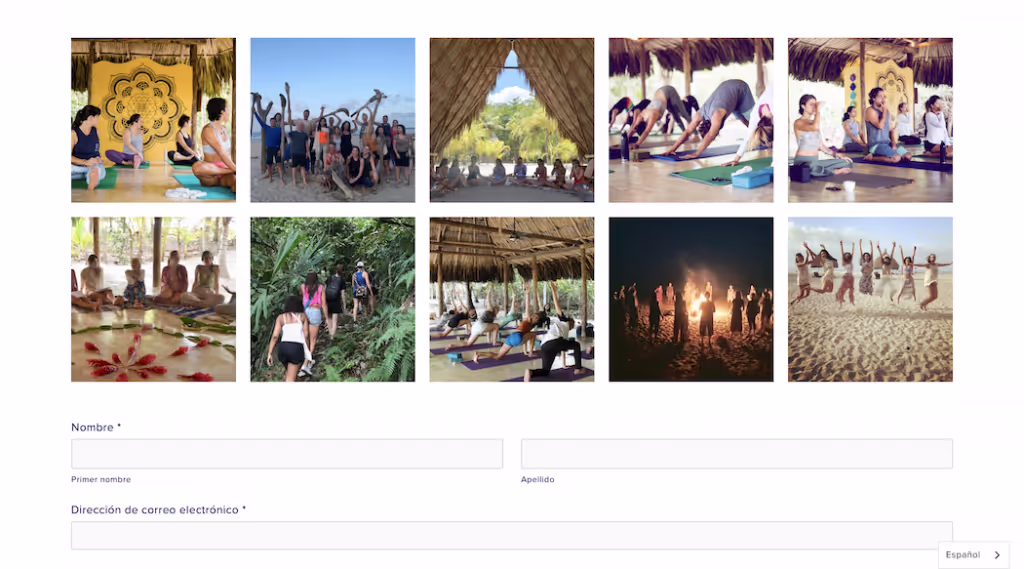Expand the Español language selector
Image resolution: width=1024 pixels, height=569 pixels.
click(x=974, y=555)
